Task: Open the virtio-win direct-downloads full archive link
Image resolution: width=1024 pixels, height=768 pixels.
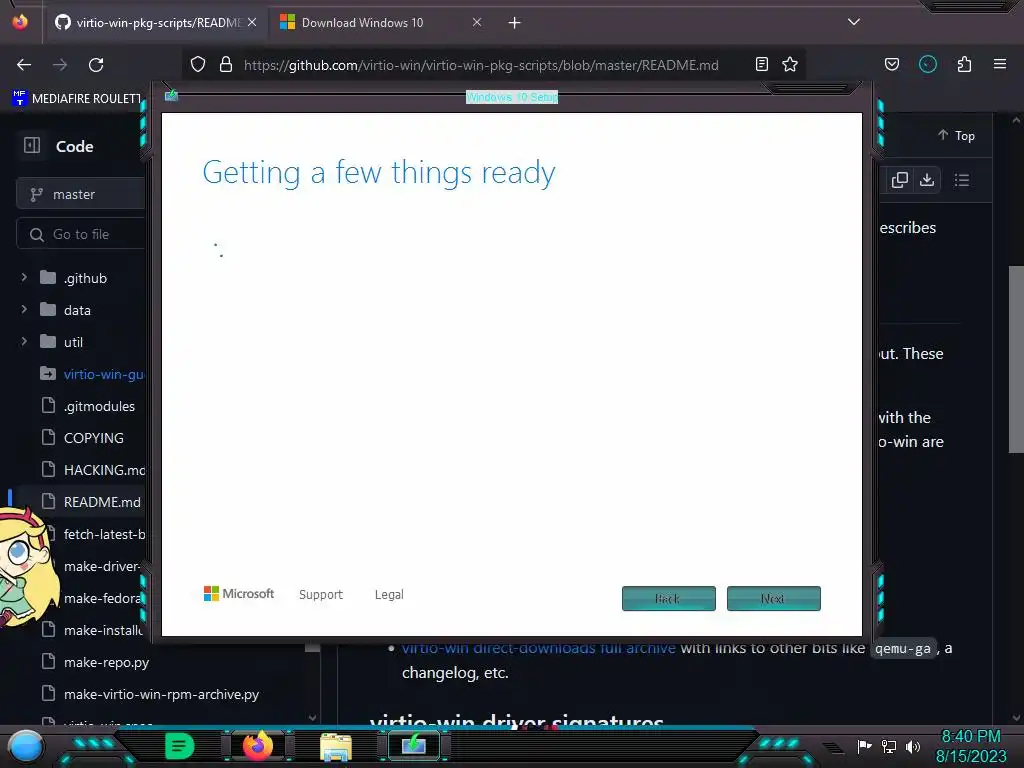Action: point(539,648)
